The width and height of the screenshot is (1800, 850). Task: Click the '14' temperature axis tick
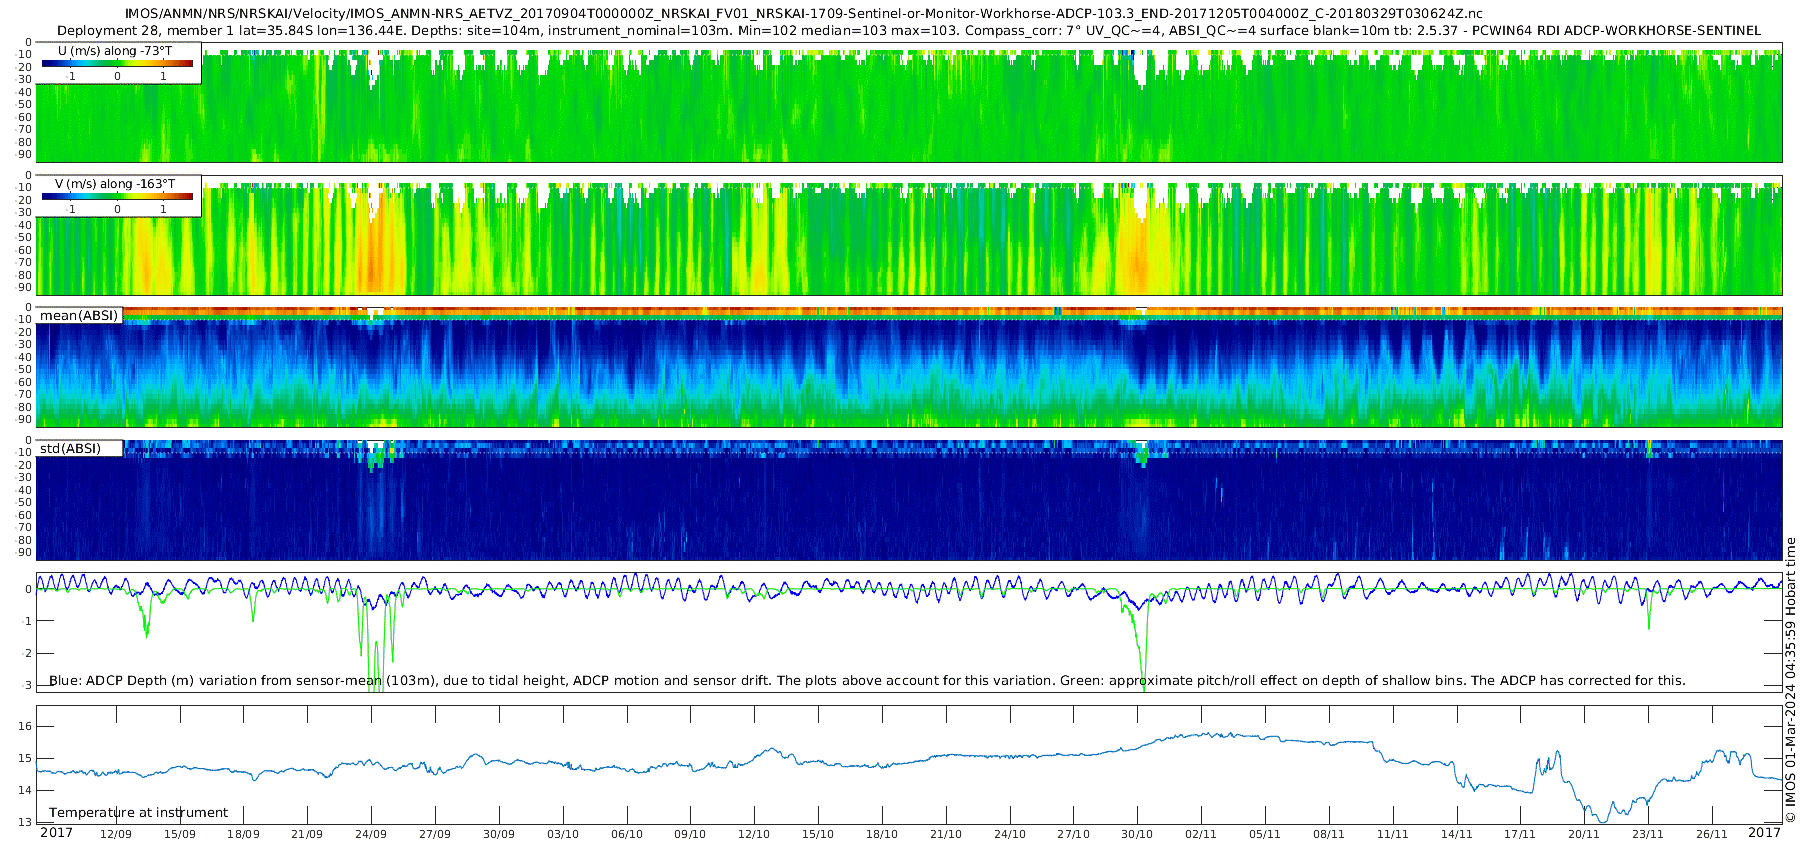(x=26, y=790)
